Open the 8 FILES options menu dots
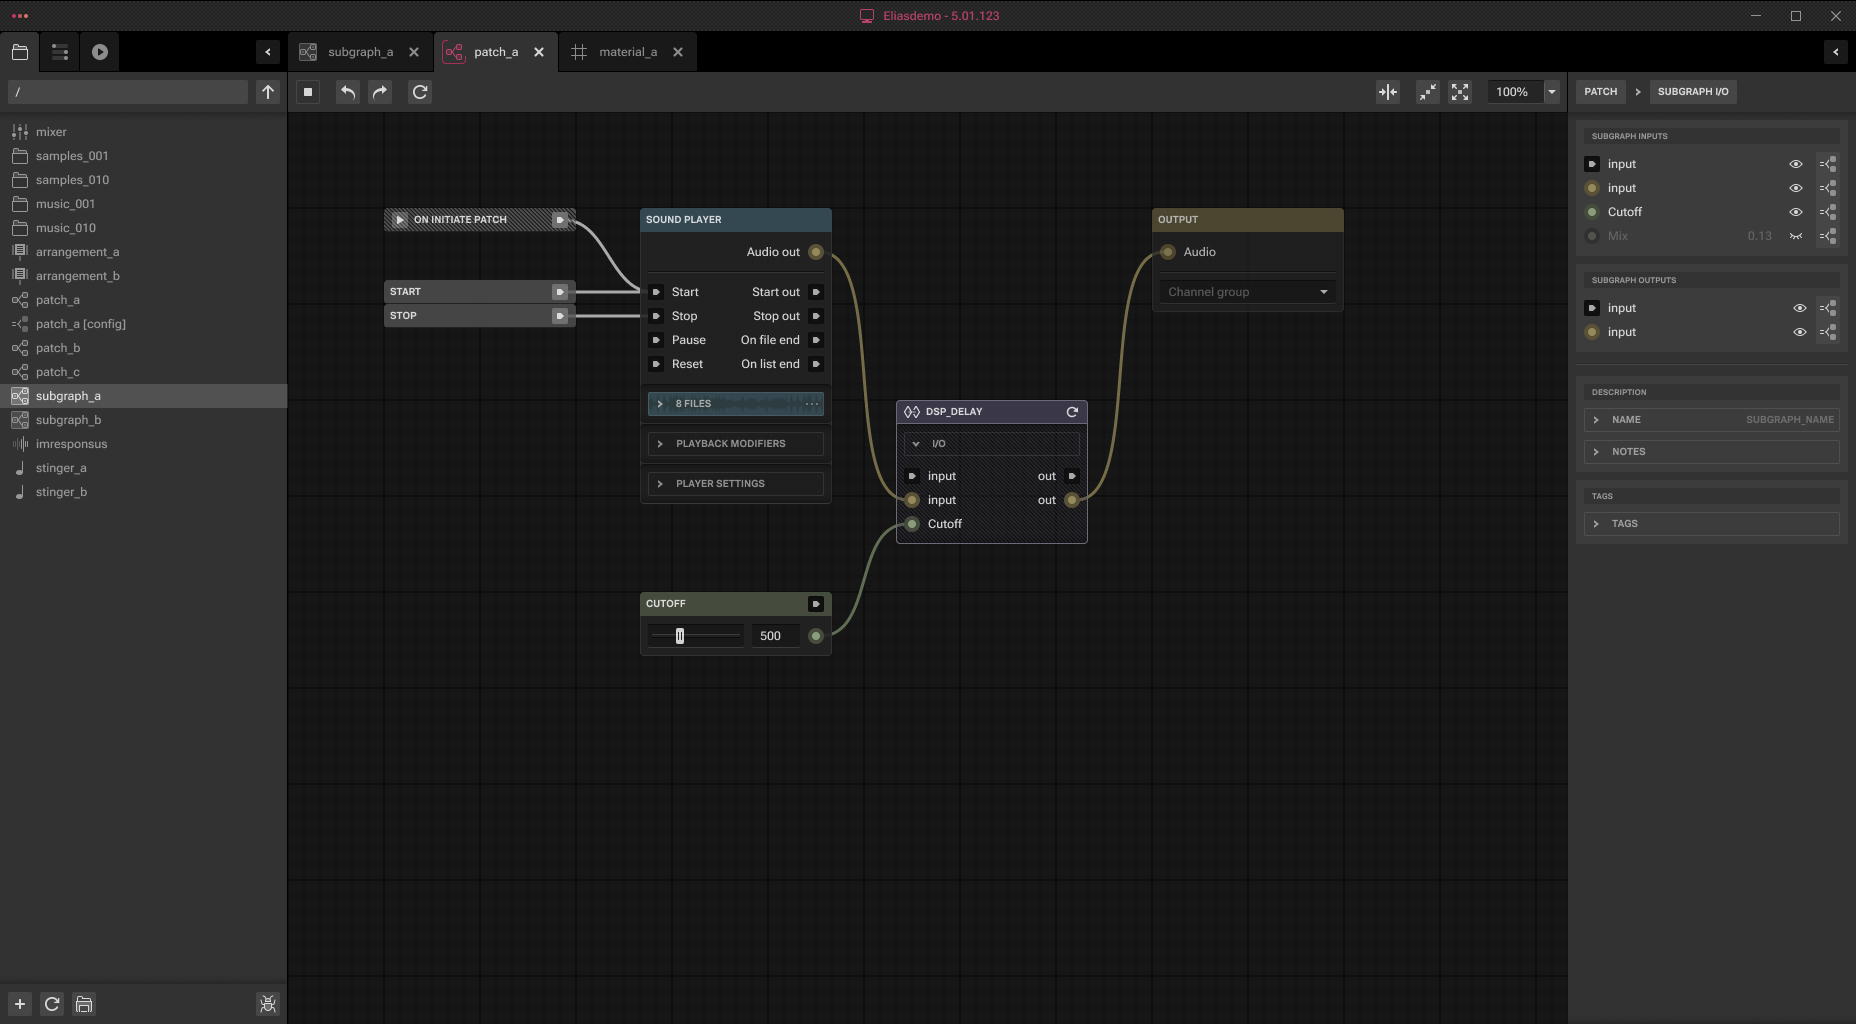Screen dimensions: 1856x1024 (812, 404)
